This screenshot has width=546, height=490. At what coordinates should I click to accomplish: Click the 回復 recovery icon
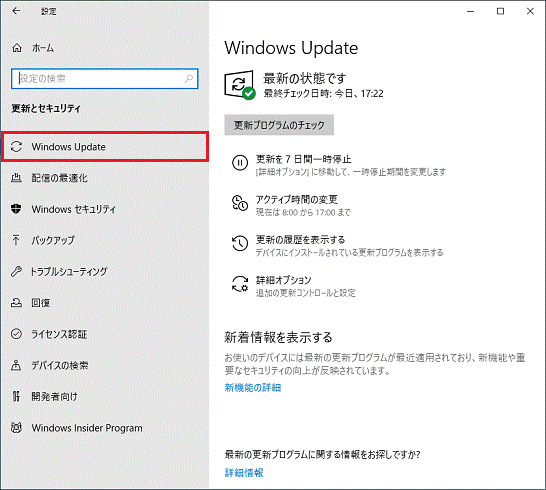point(16,302)
